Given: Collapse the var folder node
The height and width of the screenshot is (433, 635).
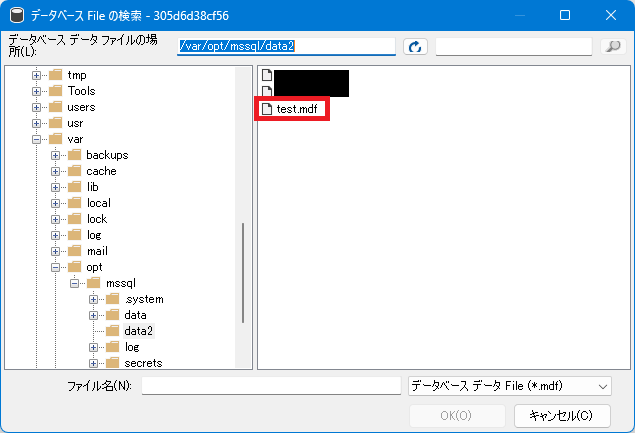Looking at the screenshot, I should pos(36,139).
